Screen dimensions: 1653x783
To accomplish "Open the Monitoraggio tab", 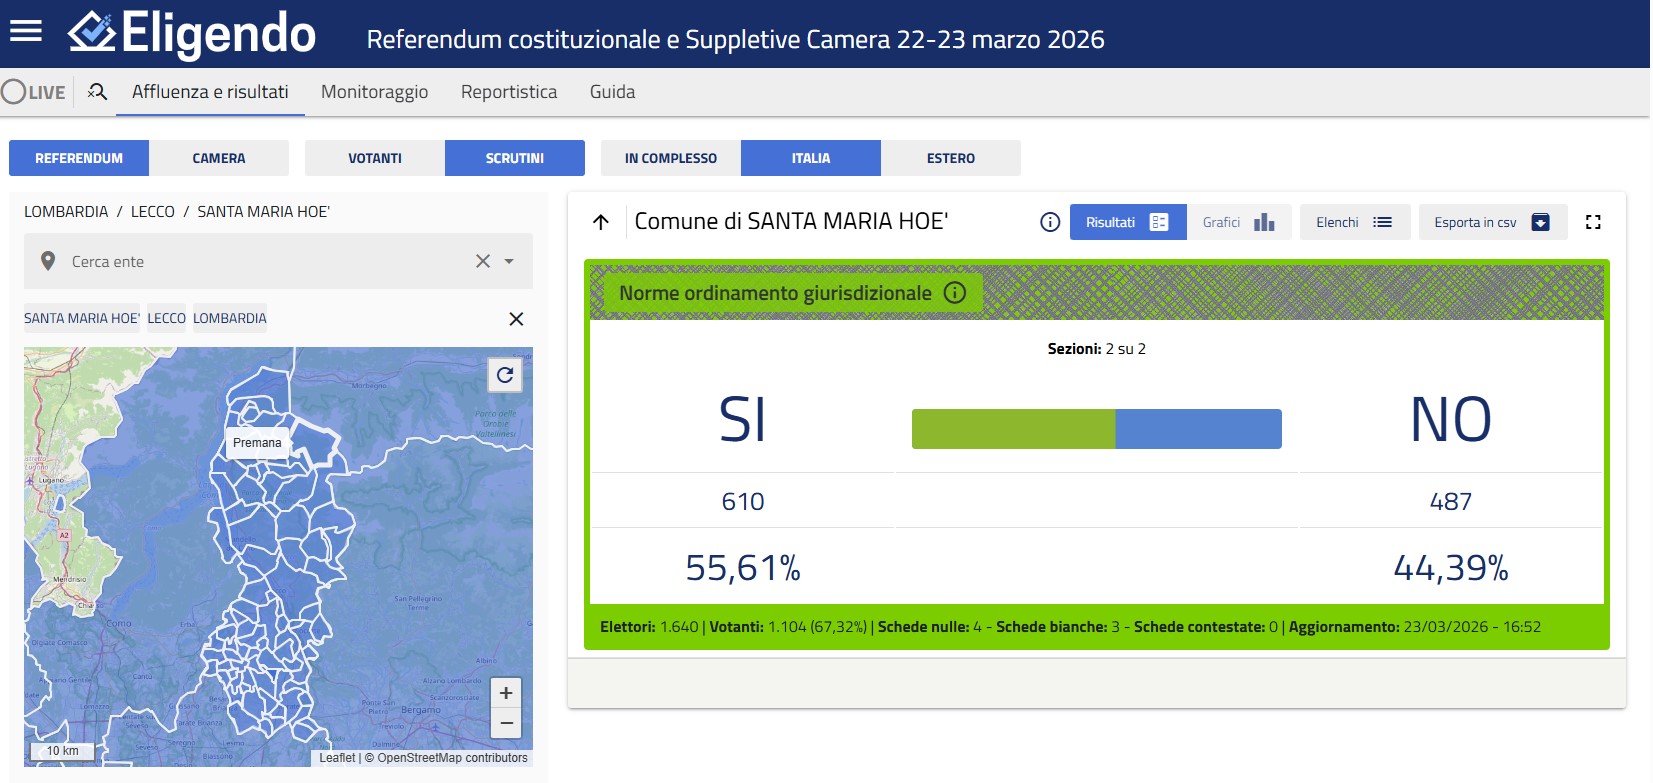I will coord(374,92).
